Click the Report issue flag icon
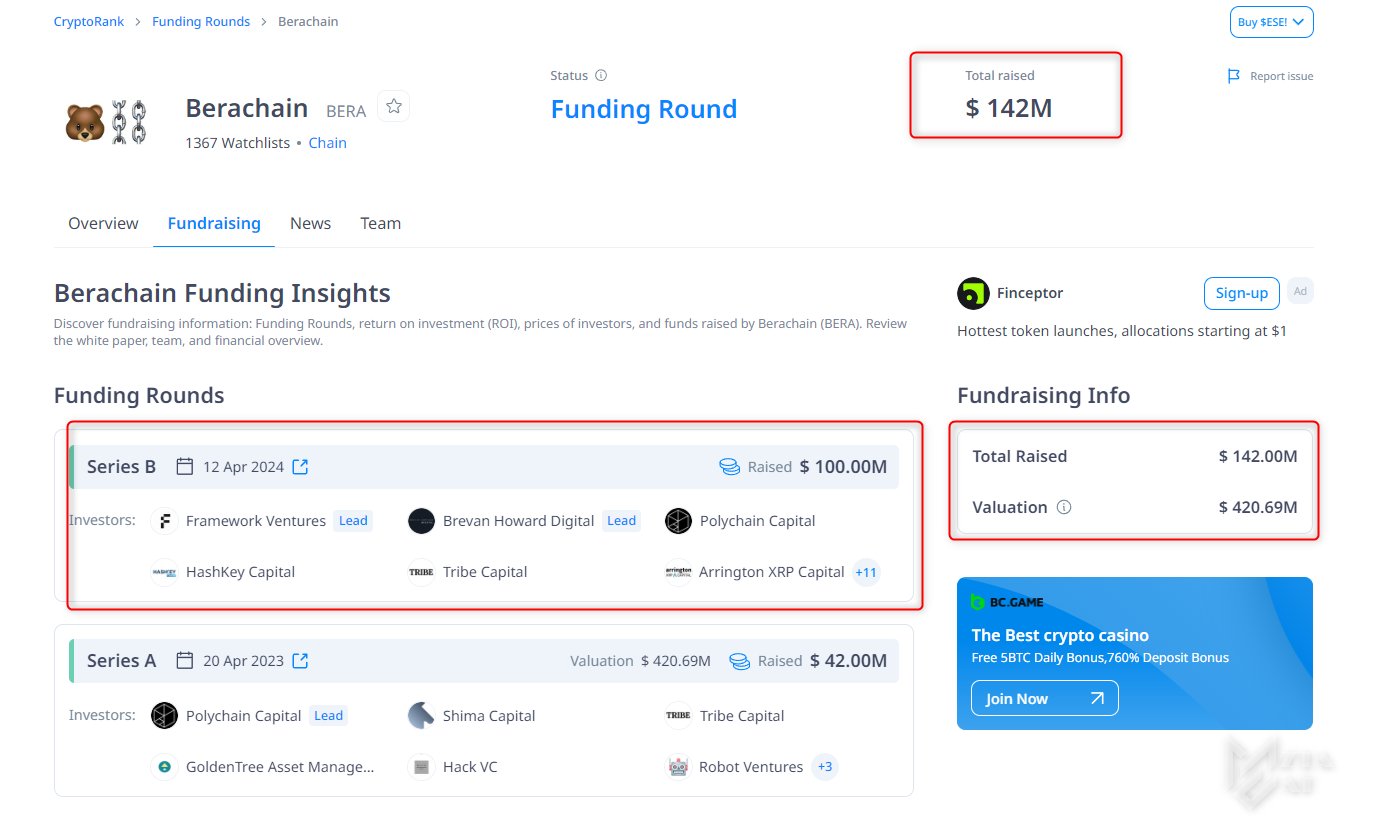The image size is (1385, 828). click(1234, 76)
